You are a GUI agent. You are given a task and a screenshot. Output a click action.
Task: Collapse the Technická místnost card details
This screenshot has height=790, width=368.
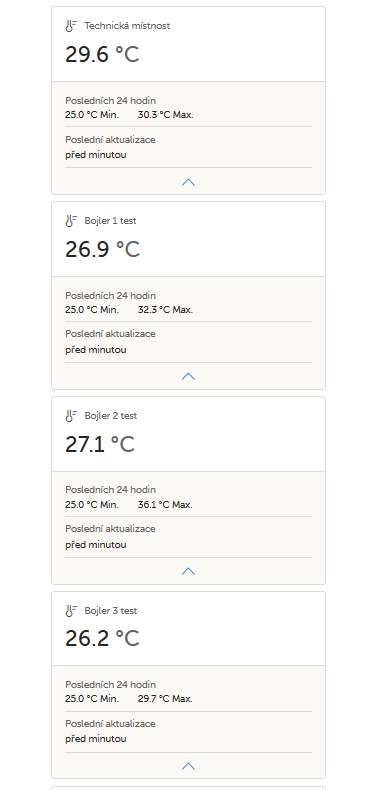(188, 182)
